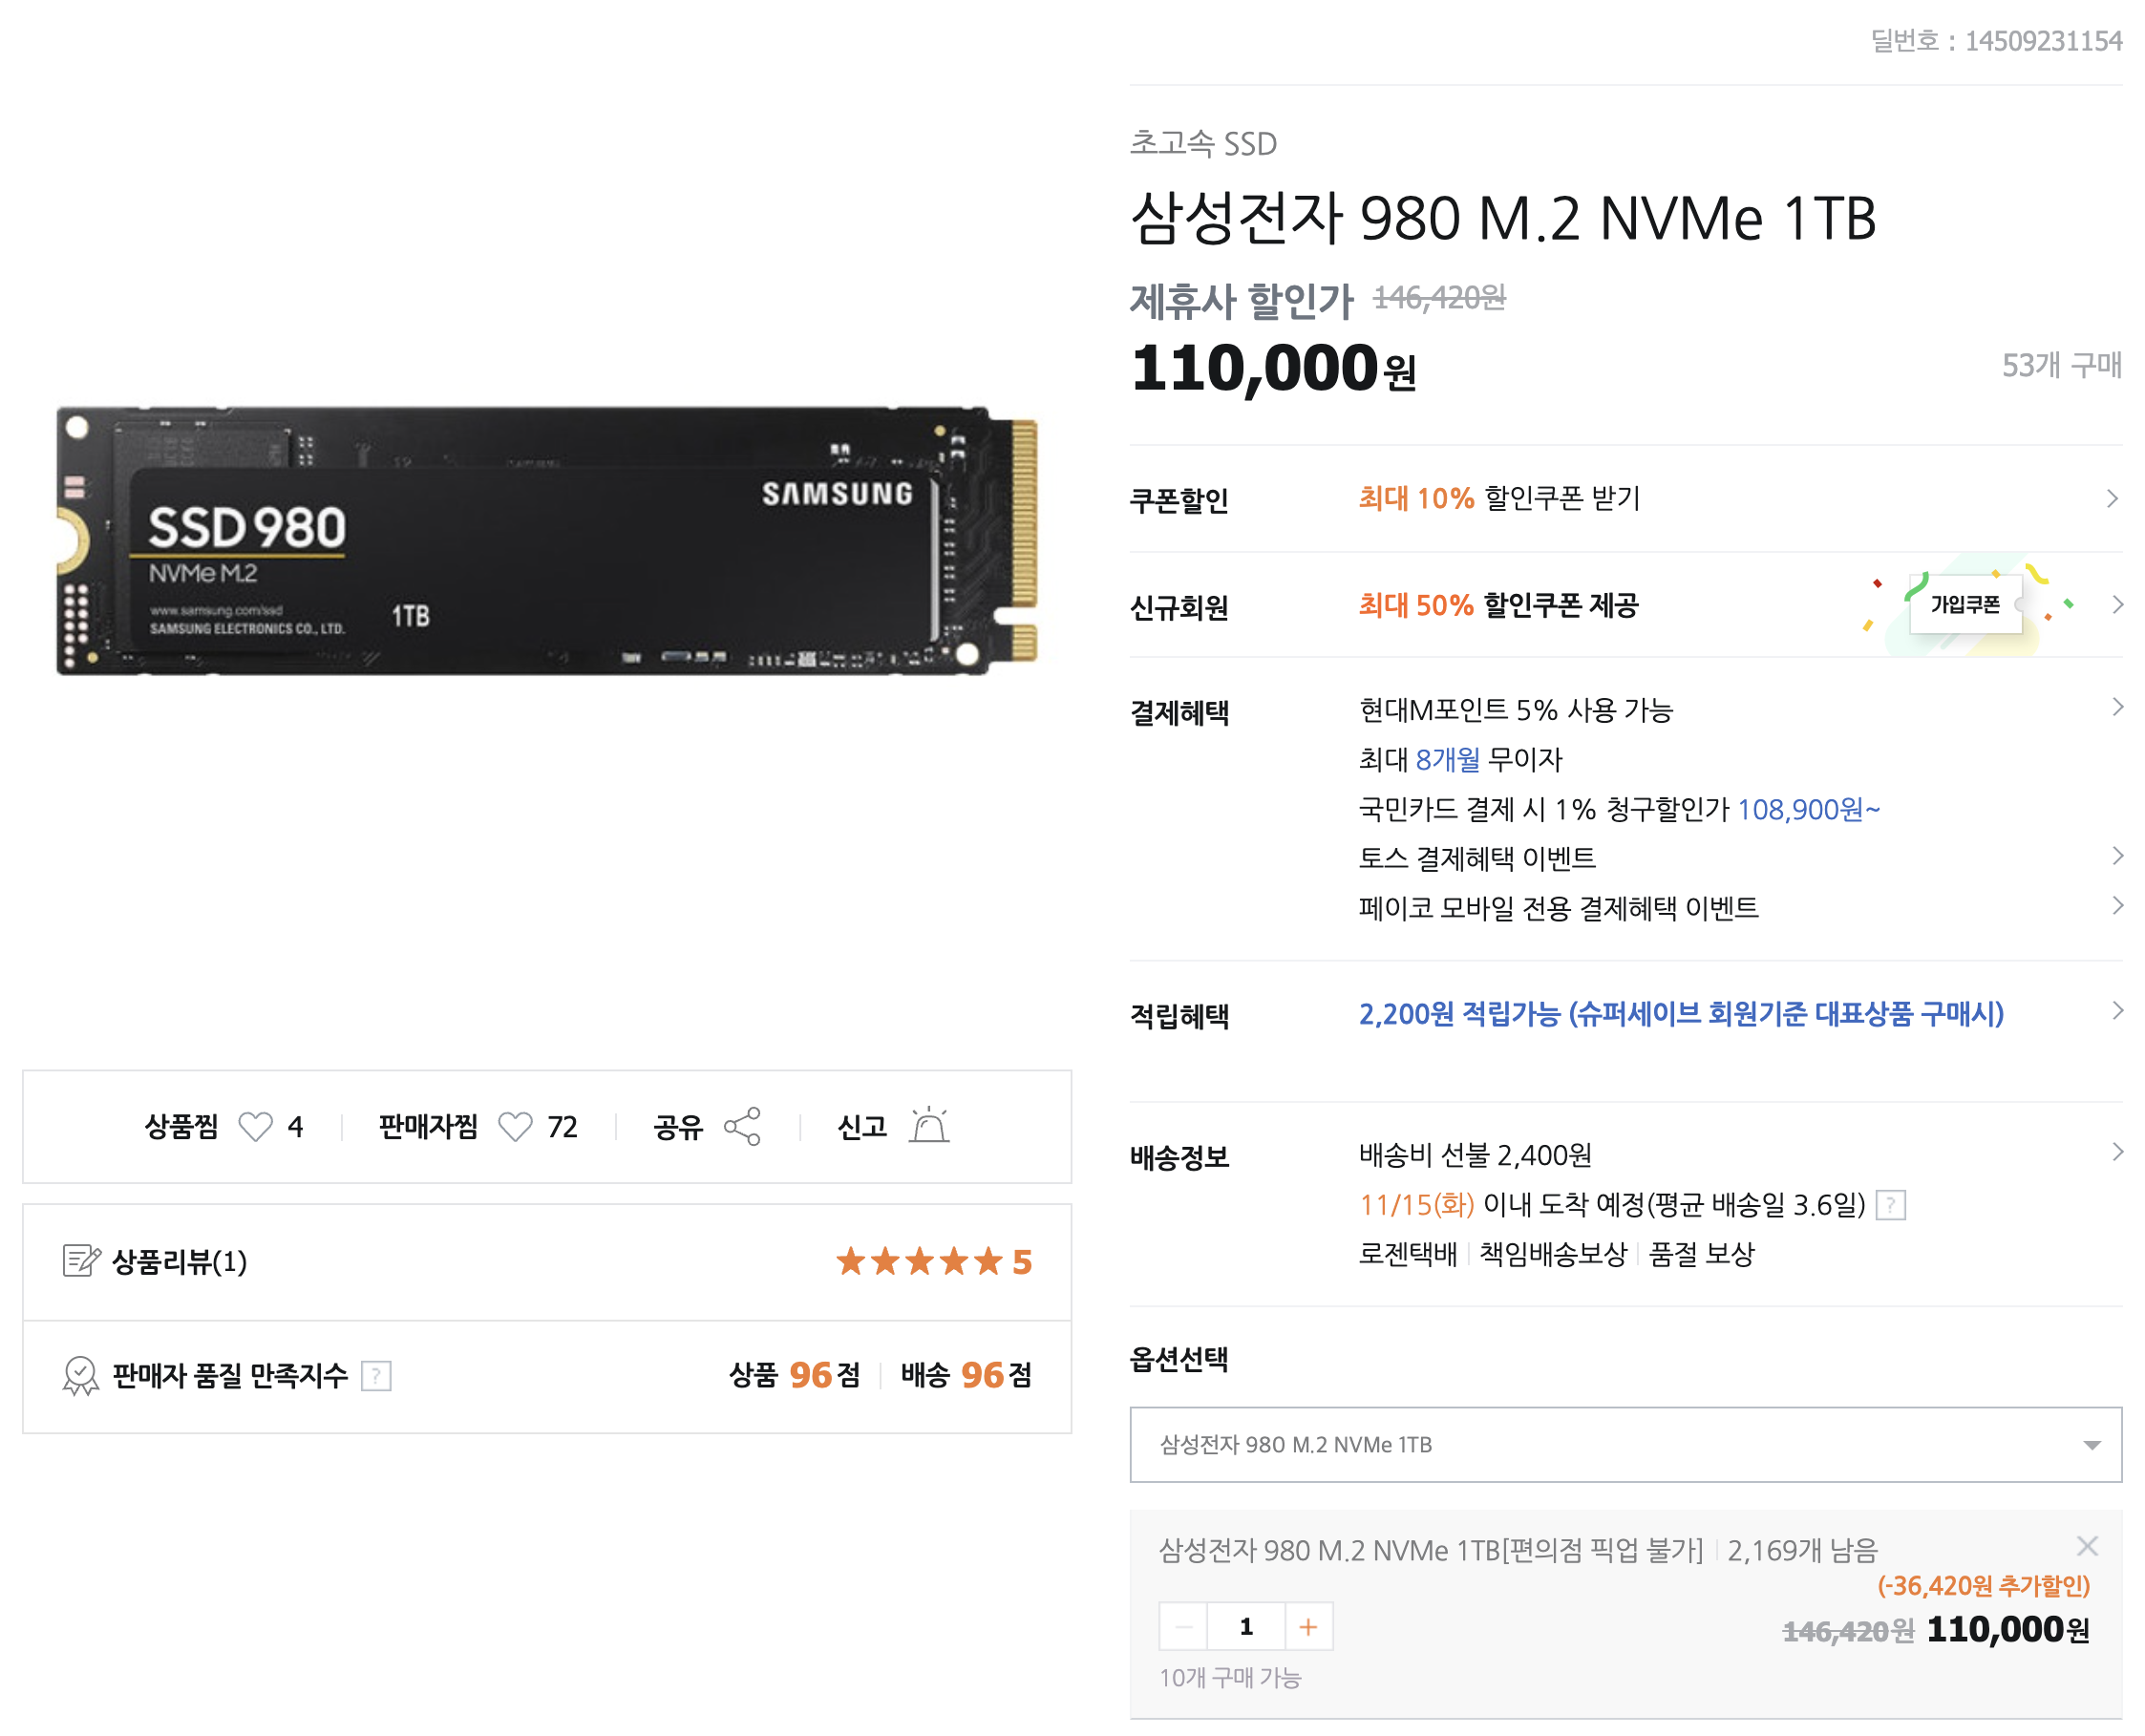Toggle the seller wishlist heart icon
Screen dimensions: 2145x1736
pyautogui.click(x=515, y=1127)
